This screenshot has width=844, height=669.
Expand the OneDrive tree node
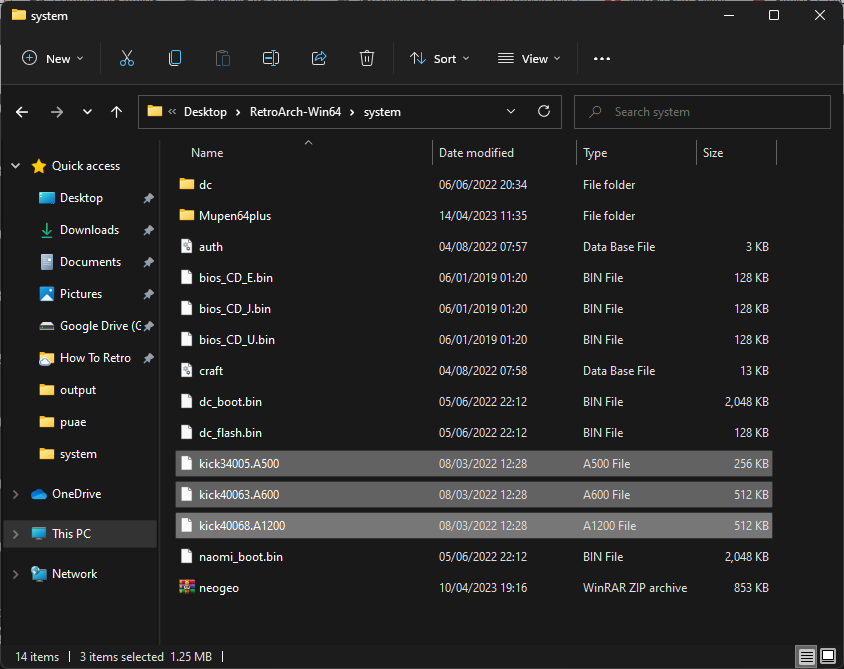point(16,494)
